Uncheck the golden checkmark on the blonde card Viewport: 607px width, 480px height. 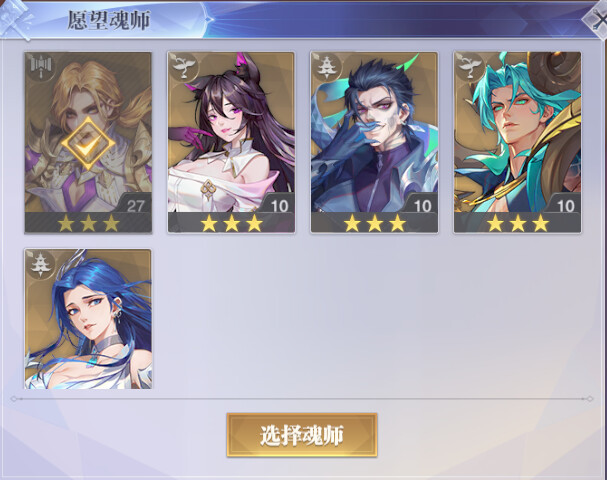point(88,144)
